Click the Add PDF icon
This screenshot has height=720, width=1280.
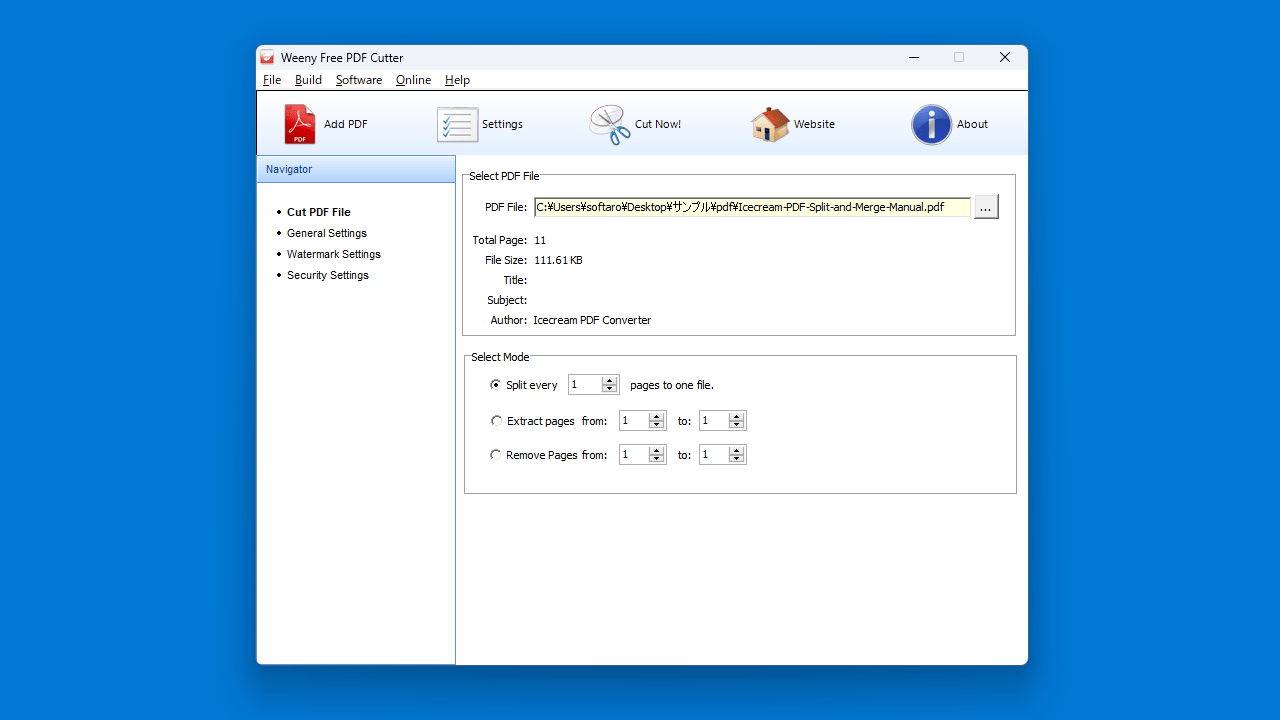(x=300, y=125)
